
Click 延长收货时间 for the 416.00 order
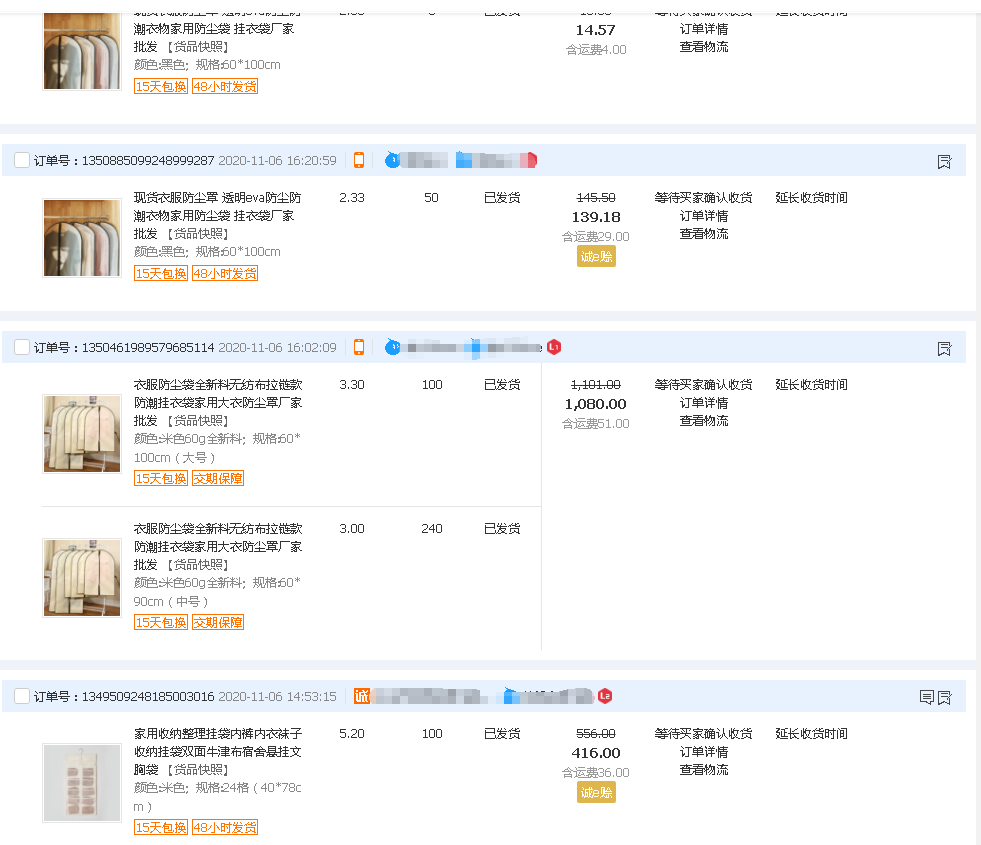811,734
